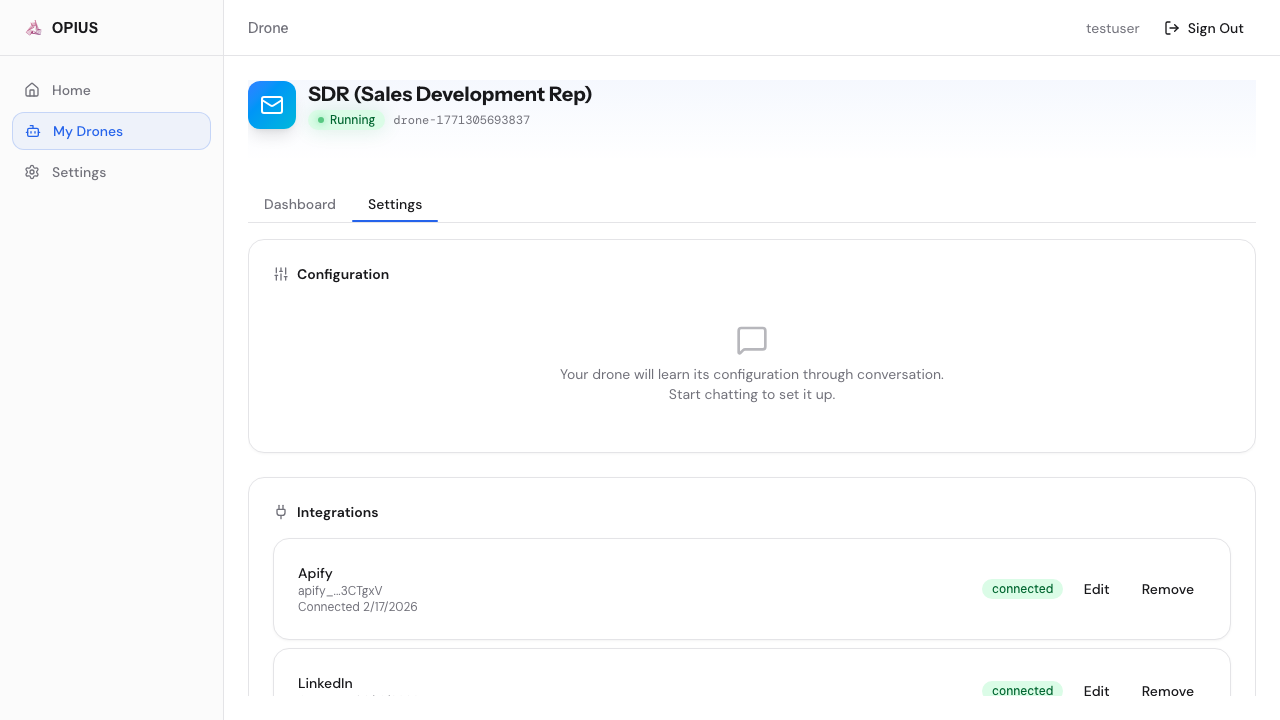Click the sign-out arrow icon in top bar
1280x720 pixels.
click(1171, 28)
